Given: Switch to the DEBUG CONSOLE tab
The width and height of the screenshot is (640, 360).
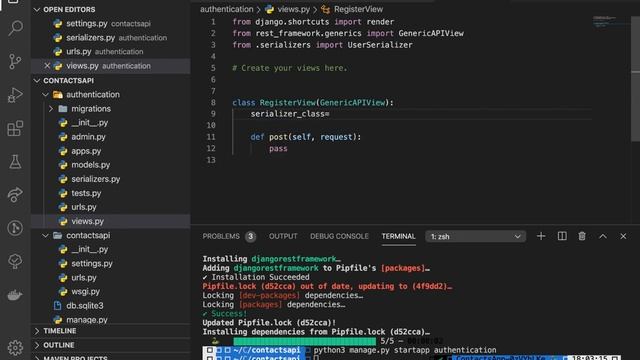Looking at the screenshot, I should click(x=339, y=236).
